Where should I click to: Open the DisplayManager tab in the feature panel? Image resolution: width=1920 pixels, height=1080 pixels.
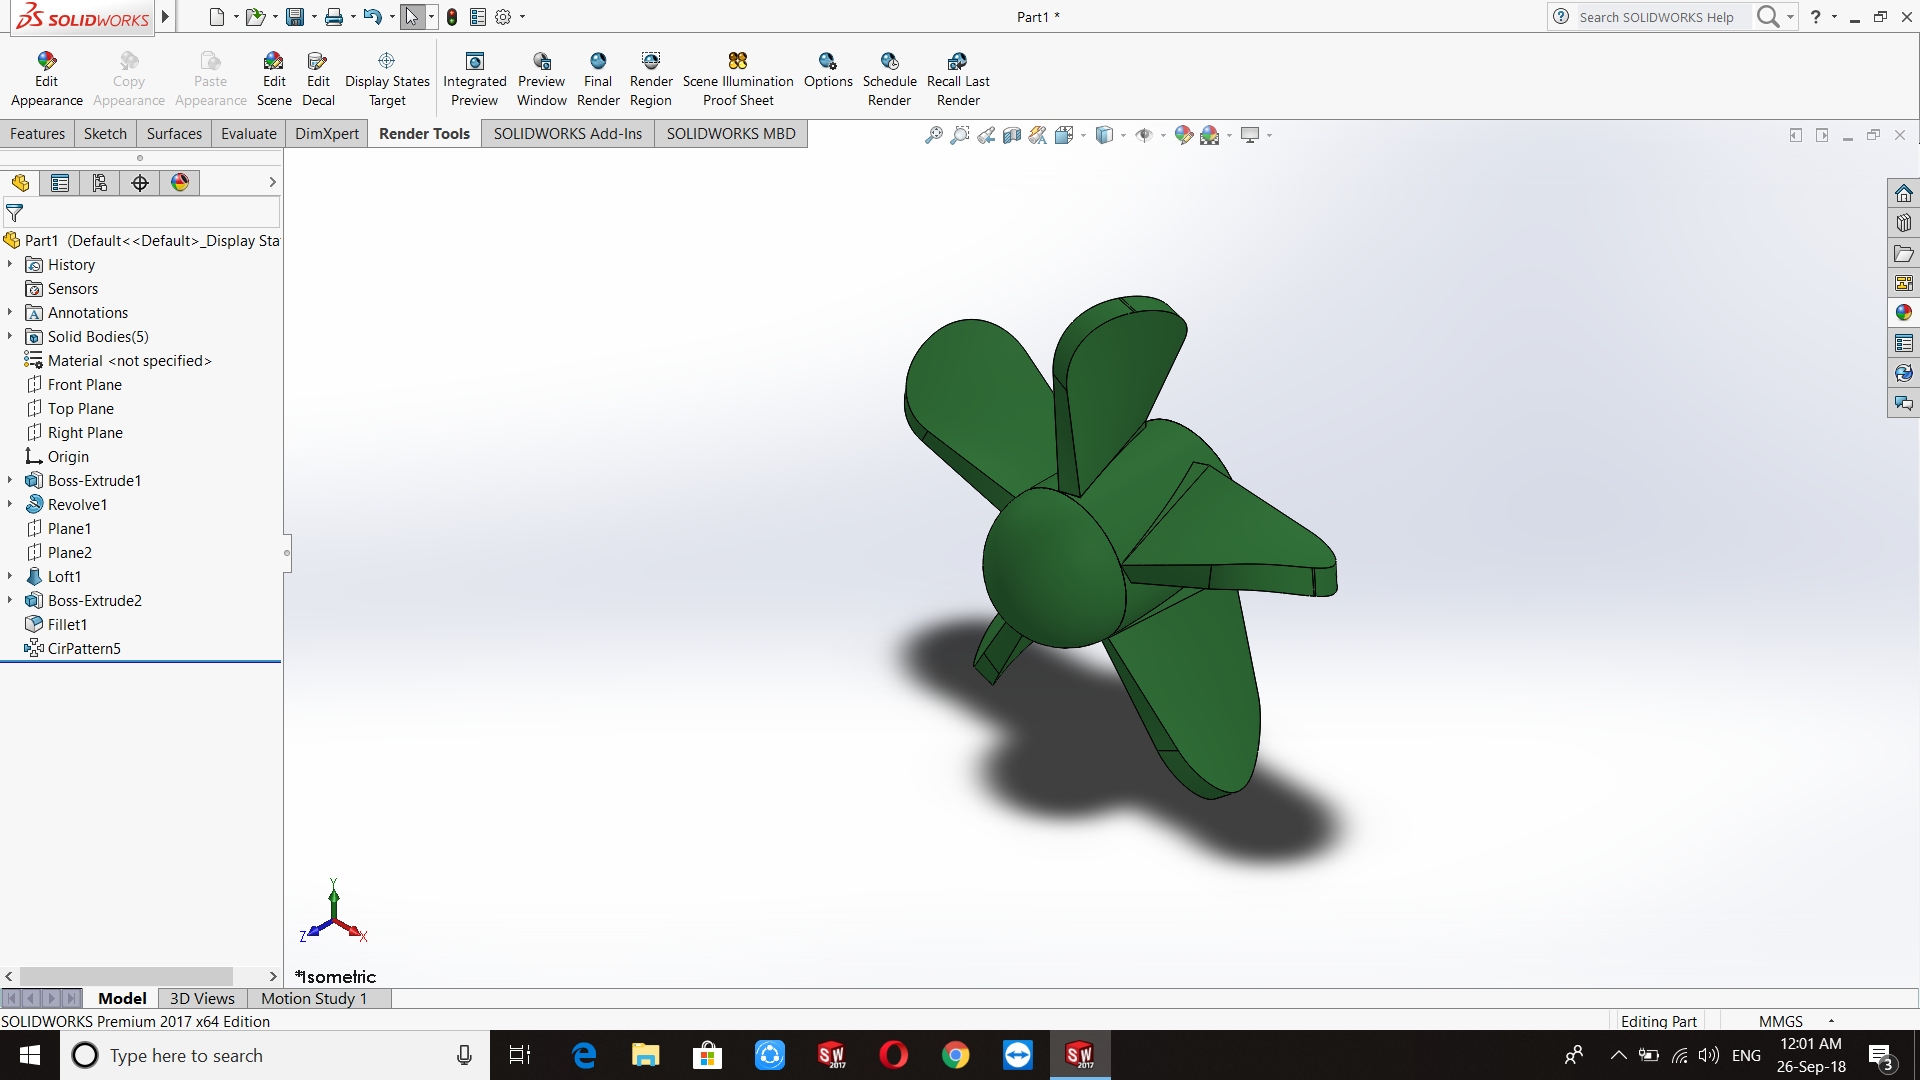tap(180, 182)
